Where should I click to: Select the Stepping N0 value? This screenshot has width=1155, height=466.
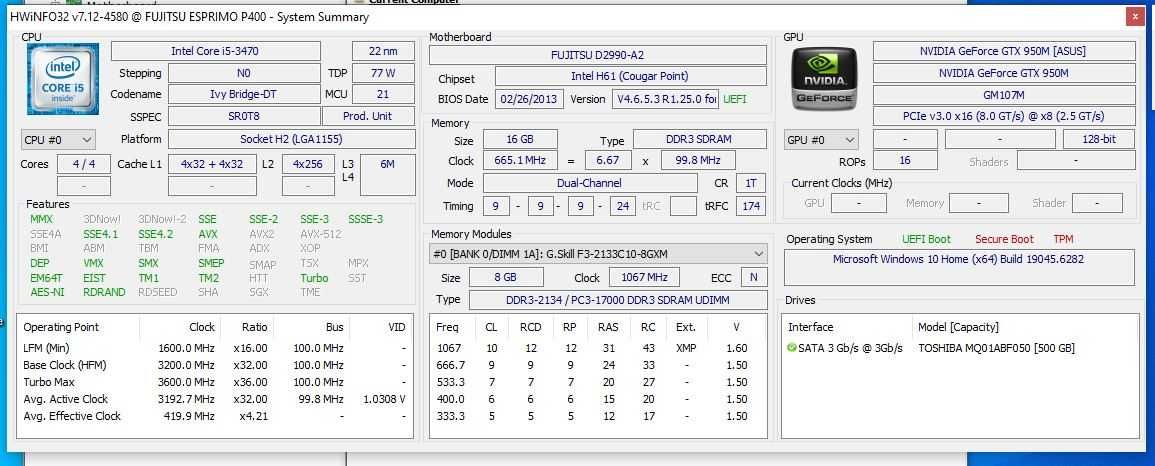[x=243, y=73]
